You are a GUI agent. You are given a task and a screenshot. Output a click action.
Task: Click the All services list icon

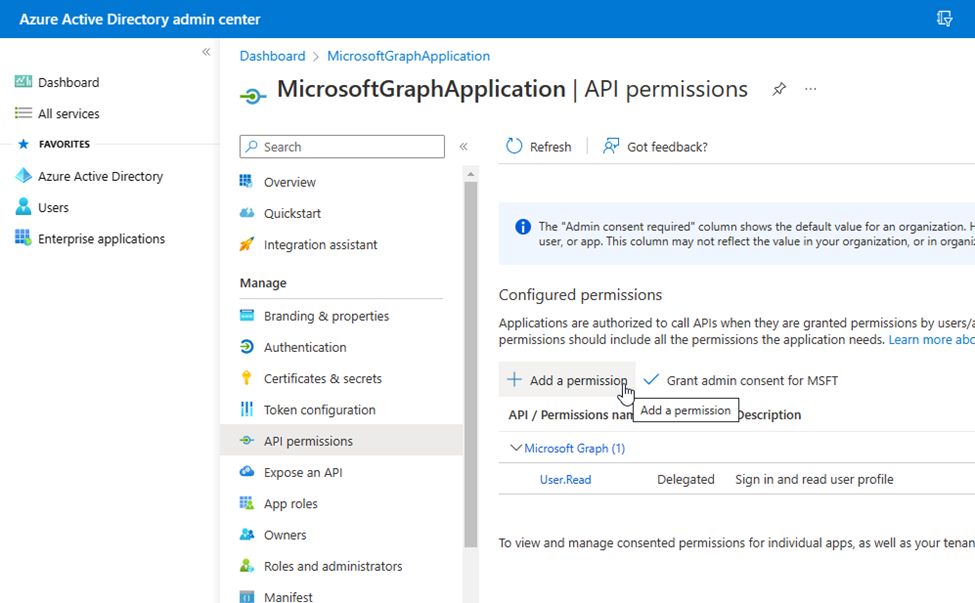point(23,113)
